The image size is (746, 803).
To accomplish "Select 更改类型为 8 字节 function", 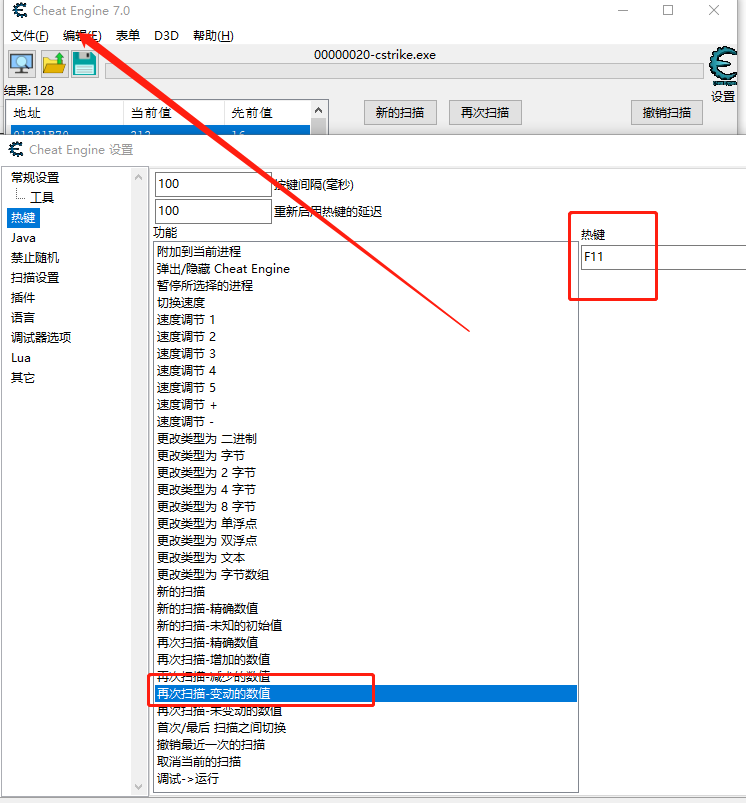I will coord(206,506).
